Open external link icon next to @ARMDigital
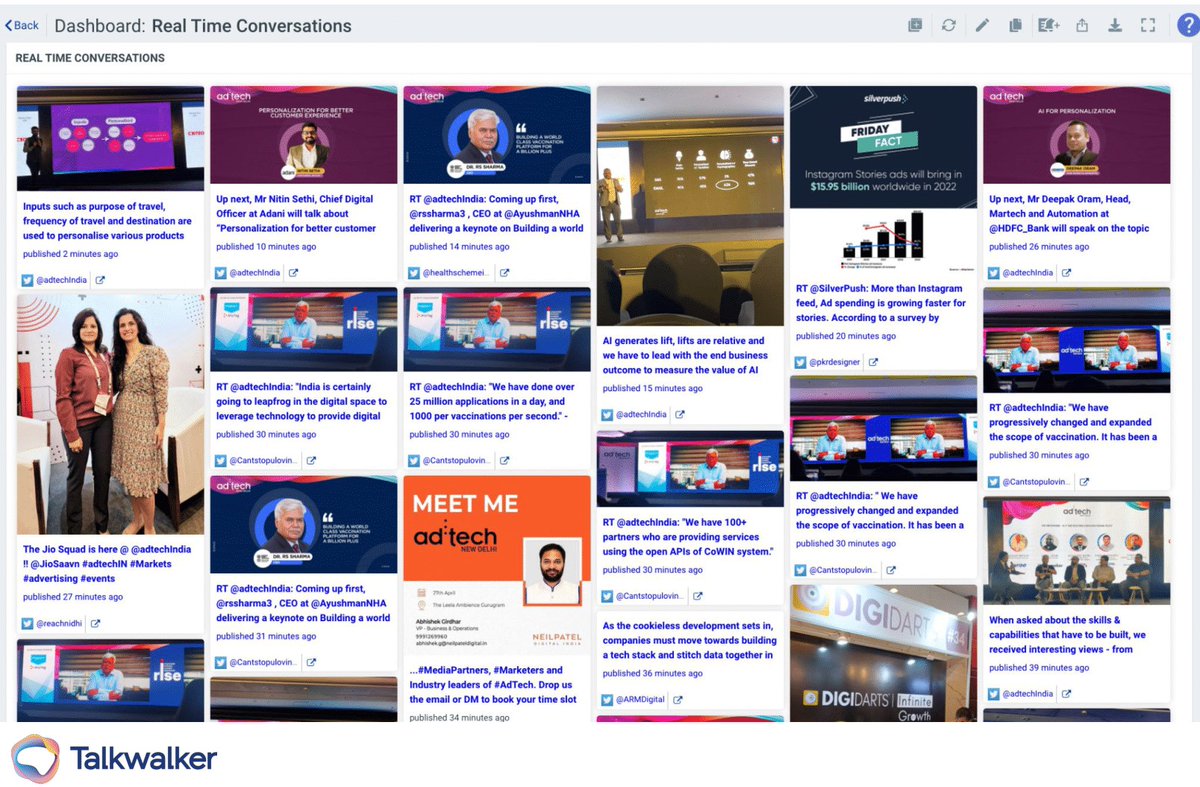1200x787 pixels. pos(680,700)
